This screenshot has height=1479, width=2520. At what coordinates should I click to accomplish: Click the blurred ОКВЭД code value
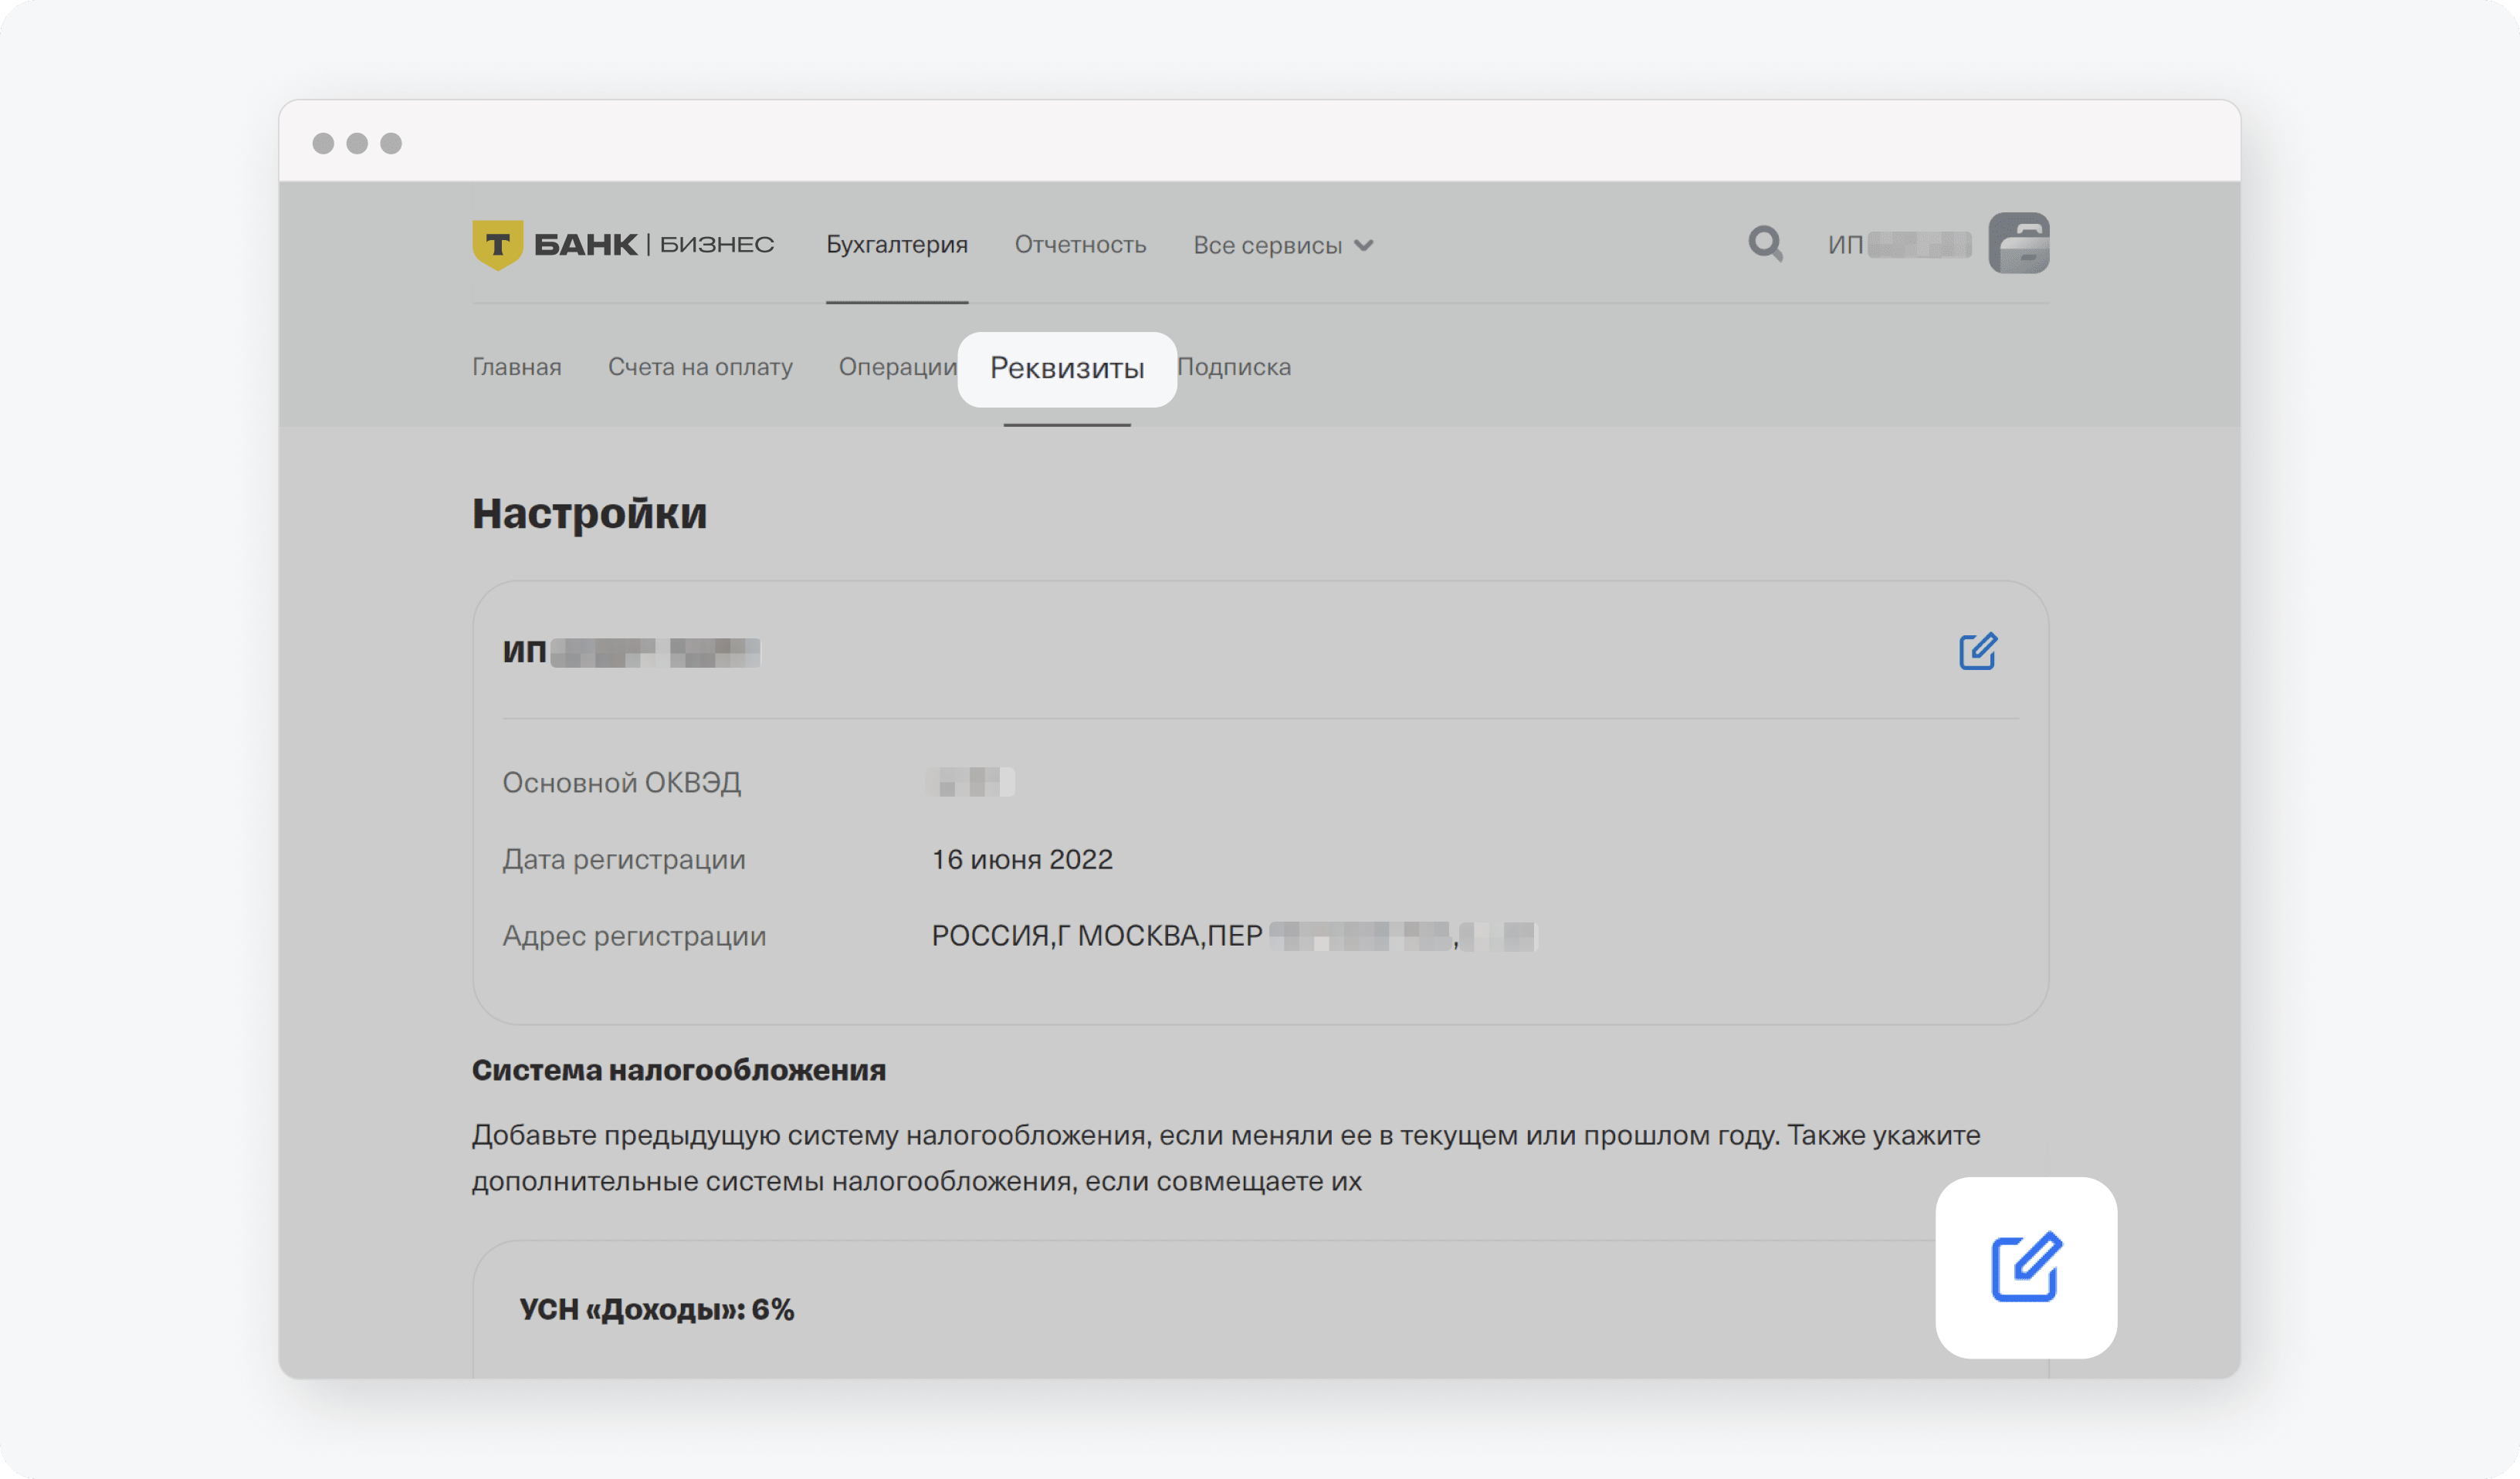[x=970, y=781]
